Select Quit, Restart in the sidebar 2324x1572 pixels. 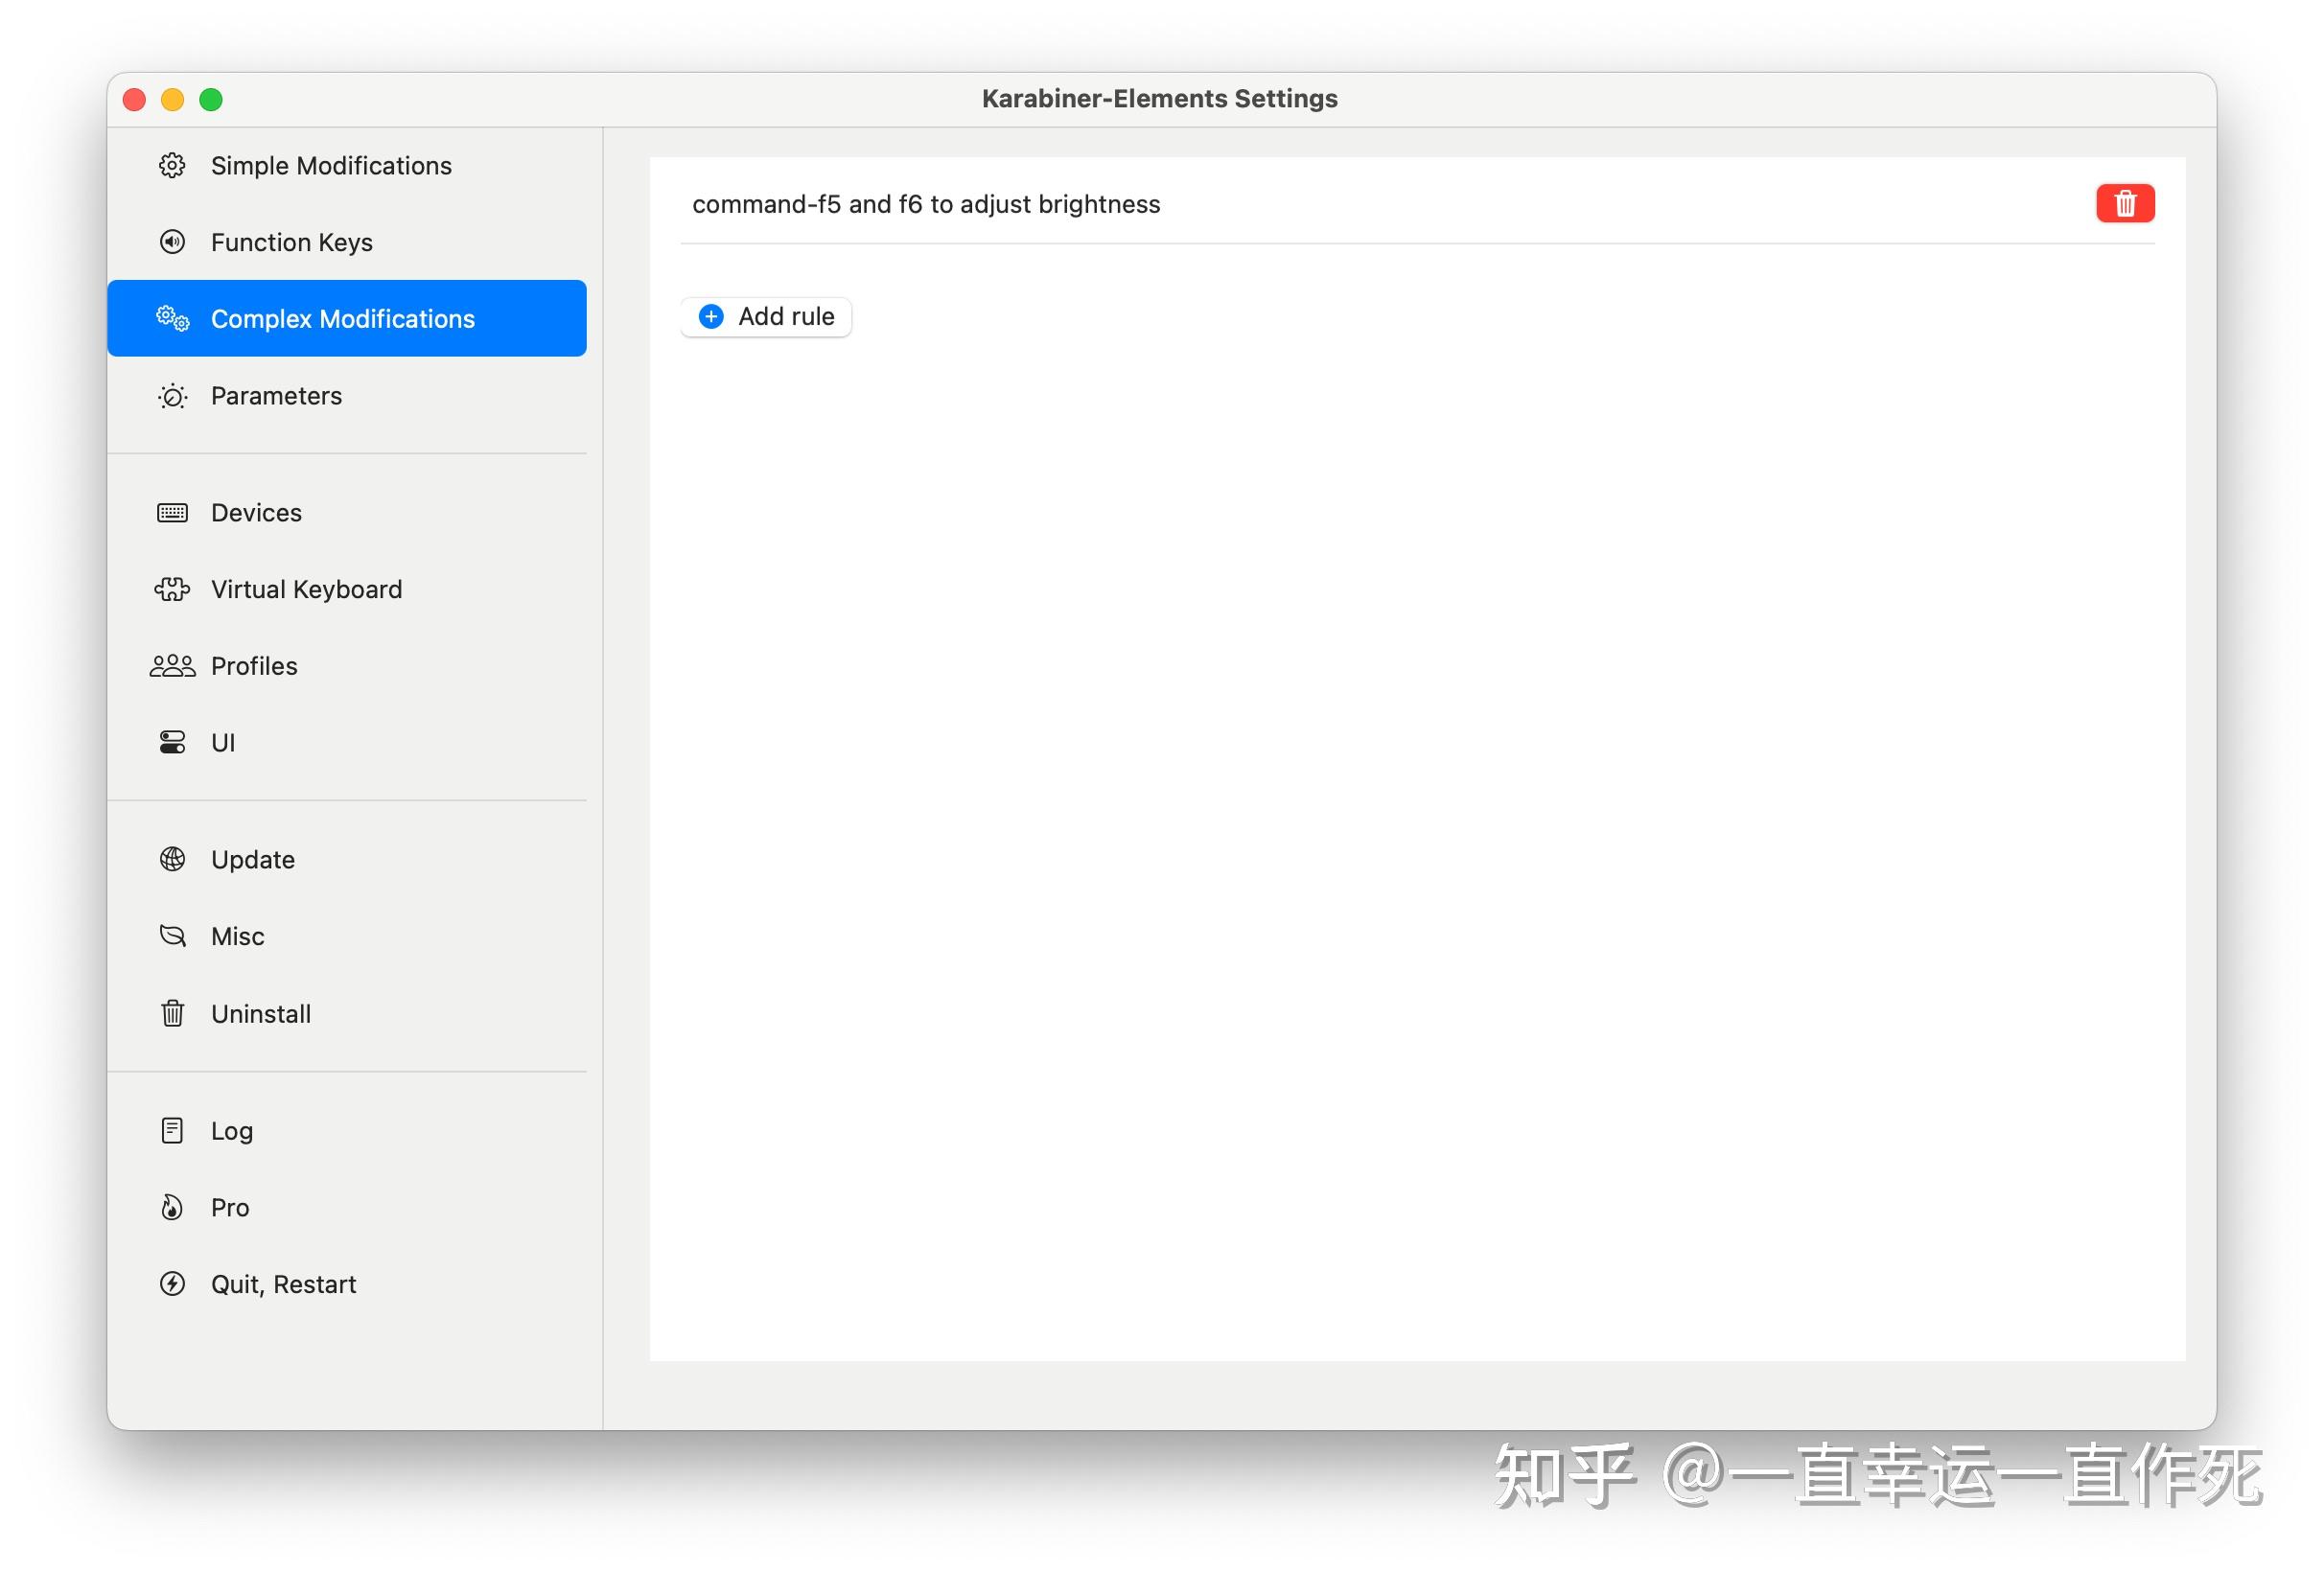click(283, 1285)
